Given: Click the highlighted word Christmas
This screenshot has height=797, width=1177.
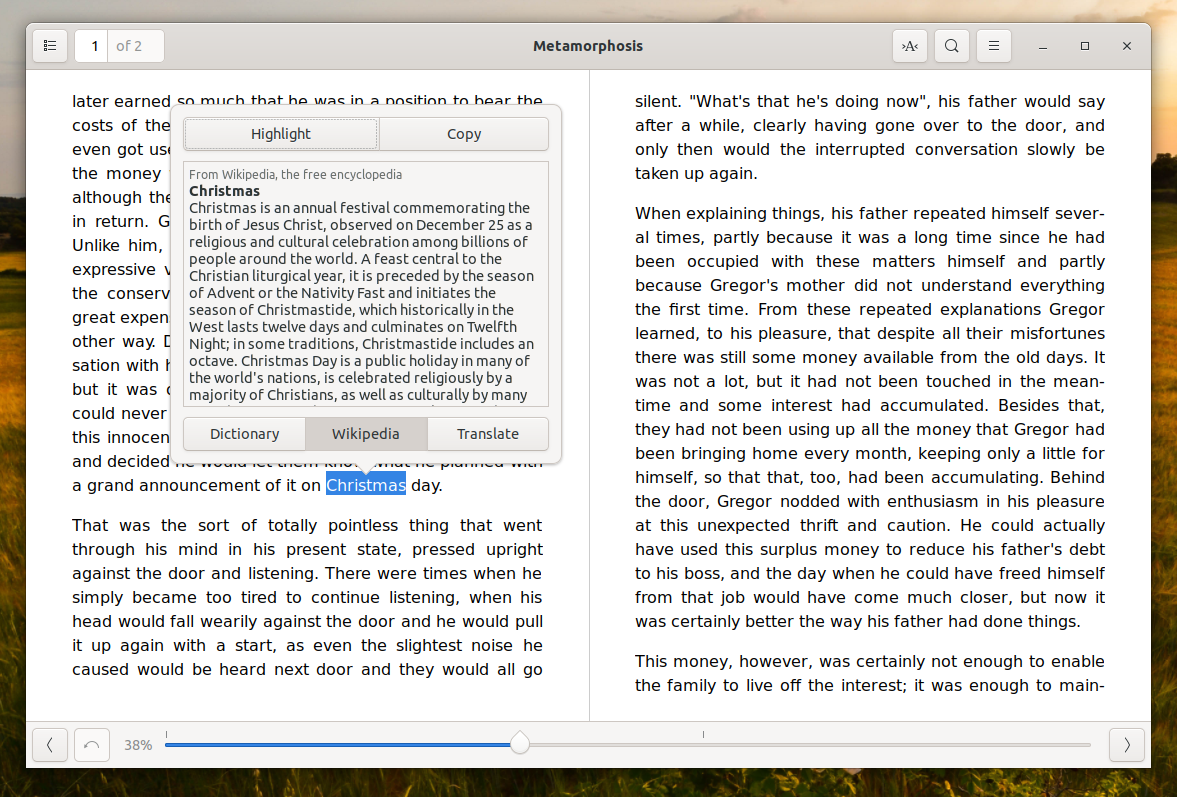Looking at the screenshot, I should pos(365,485).
